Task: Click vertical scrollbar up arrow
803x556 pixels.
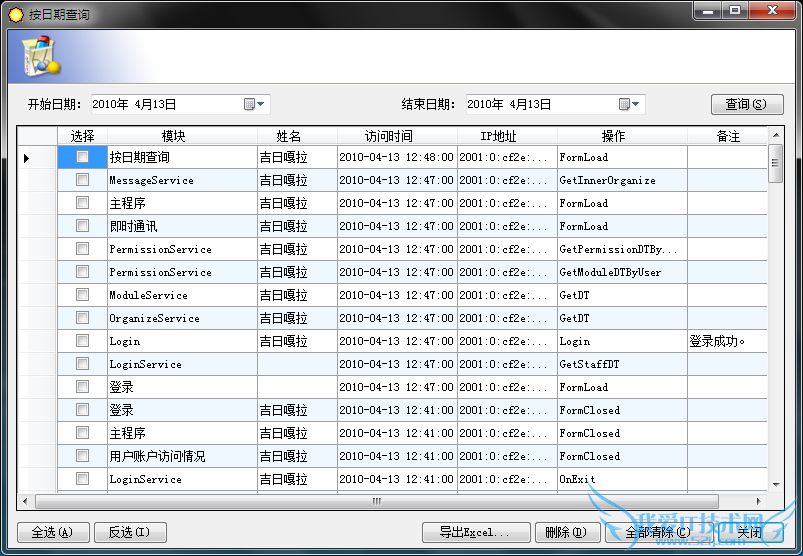Action: click(x=776, y=135)
